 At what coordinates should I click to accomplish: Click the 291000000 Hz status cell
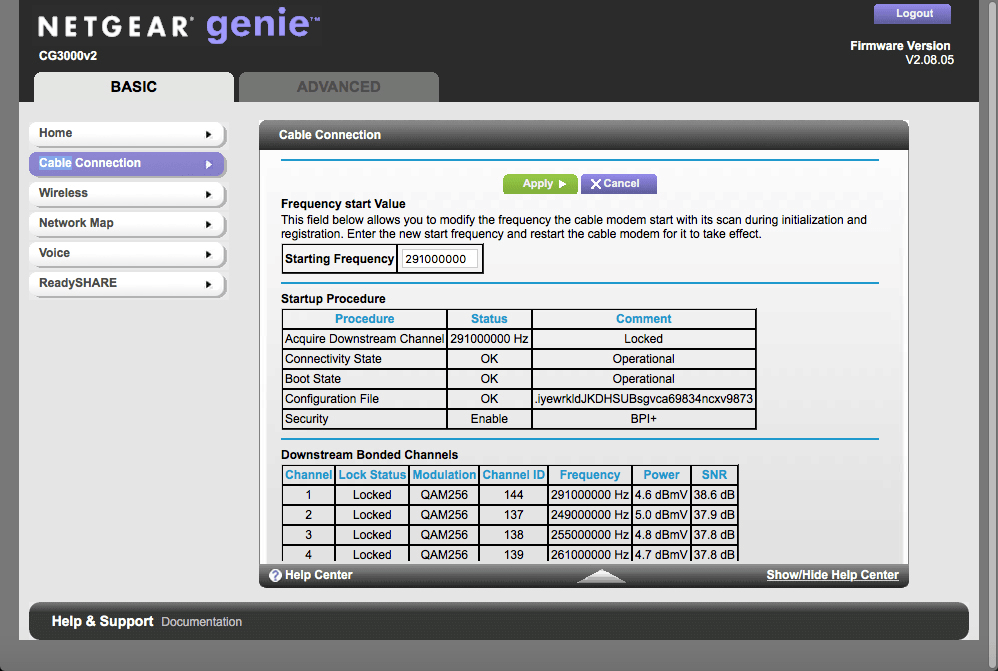click(489, 339)
